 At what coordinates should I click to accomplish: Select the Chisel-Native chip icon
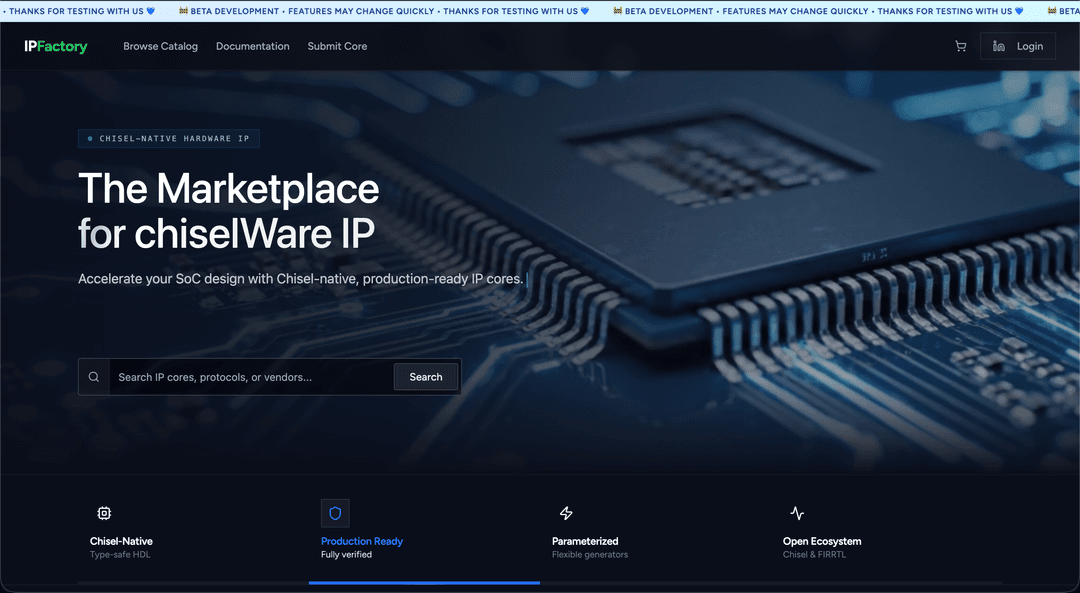[104, 513]
